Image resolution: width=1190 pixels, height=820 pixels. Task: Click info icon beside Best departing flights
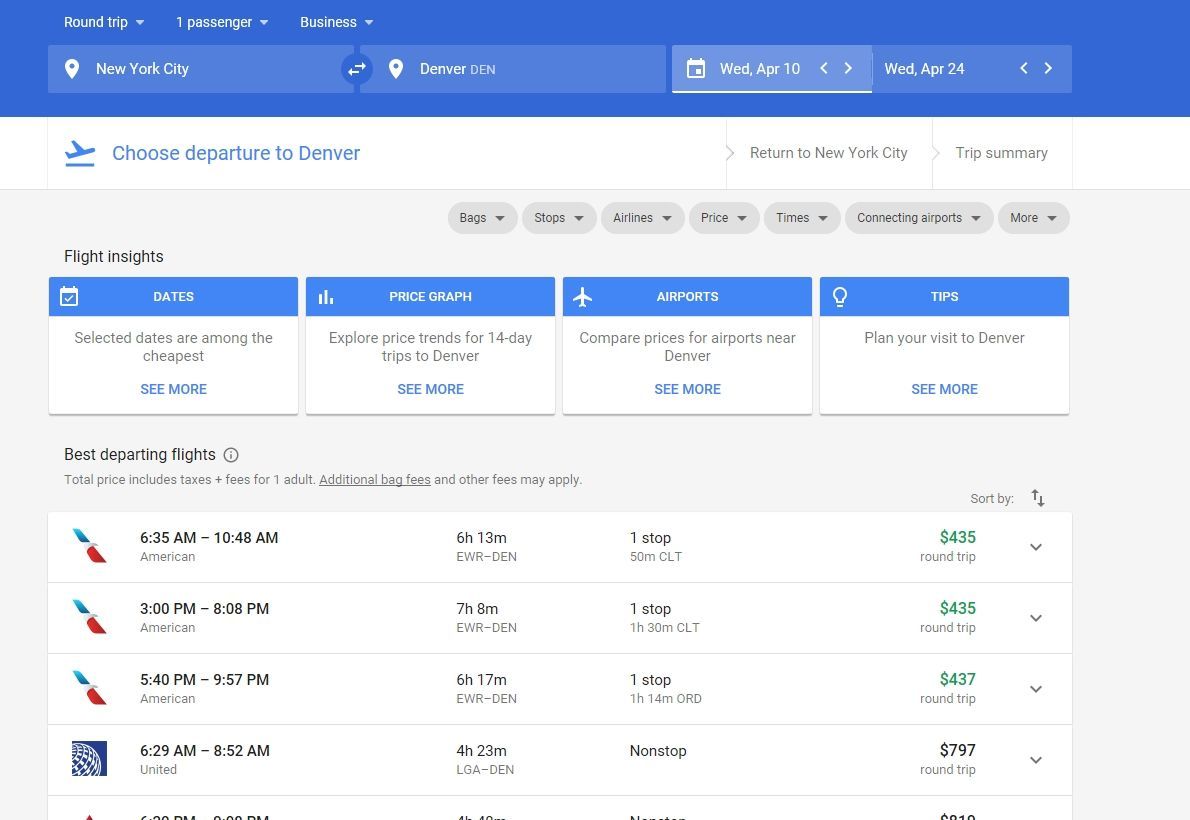click(231, 455)
